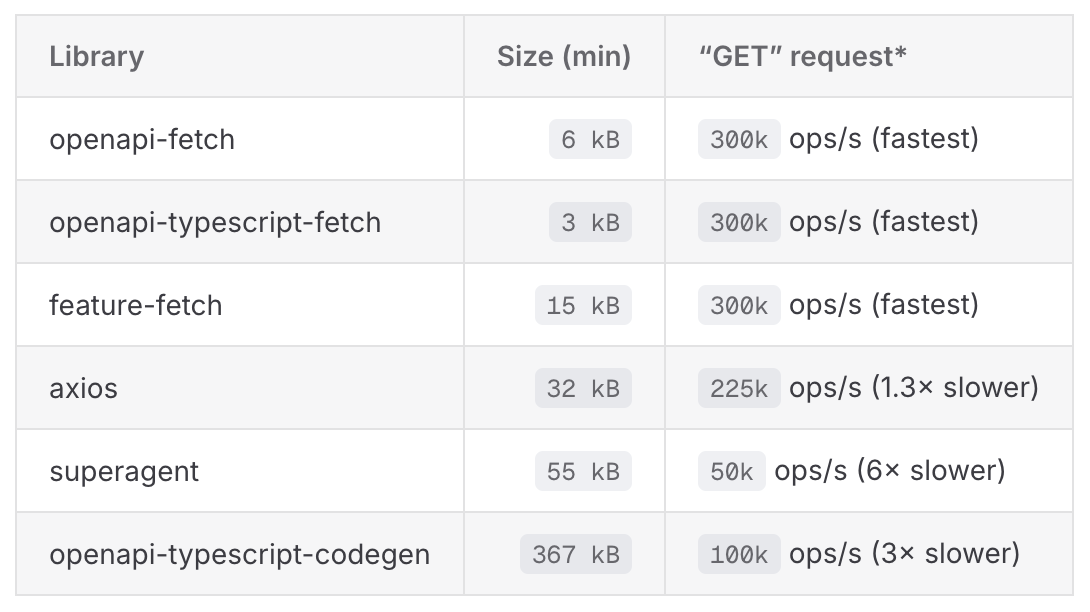This screenshot has height=612, width=1090.
Task: Click the feature-fetch library cell
Action: coord(136,305)
